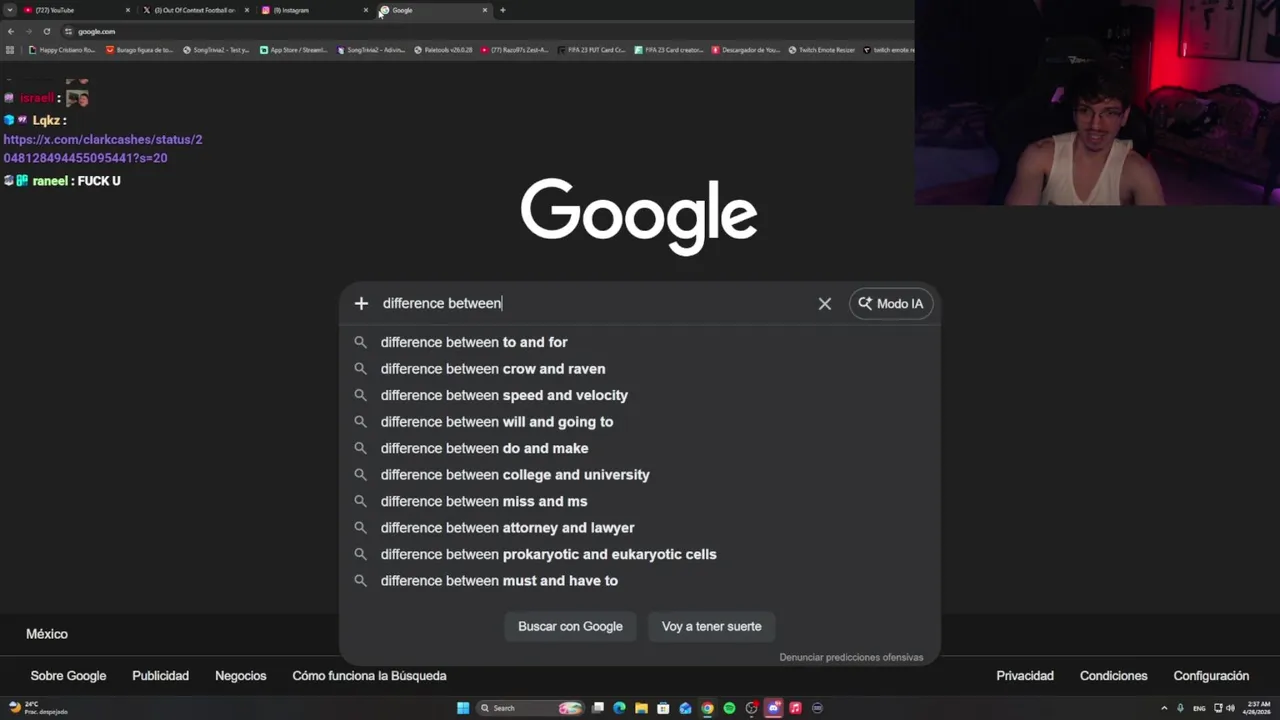Viewport: 1280px width, 720px height.
Task: Open Negocios footer link
Action: 240,676
